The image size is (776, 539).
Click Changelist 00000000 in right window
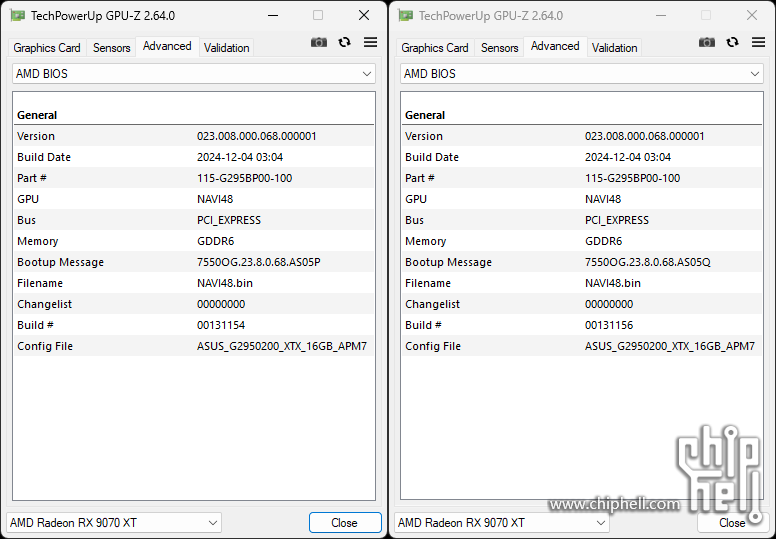[x=609, y=304]
